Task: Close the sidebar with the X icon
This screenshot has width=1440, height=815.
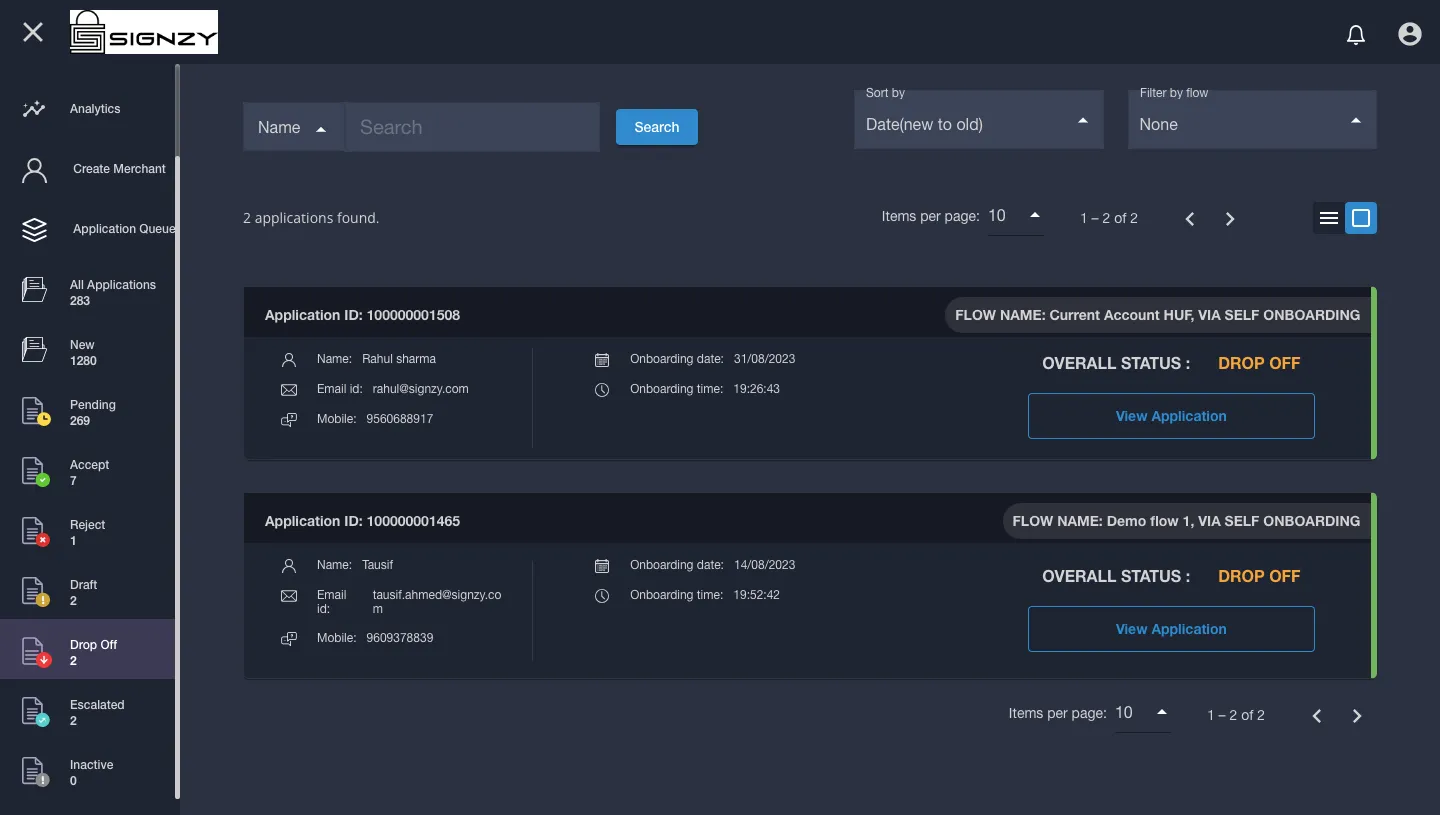Action: pyautogui.click(x=33, y=32)
